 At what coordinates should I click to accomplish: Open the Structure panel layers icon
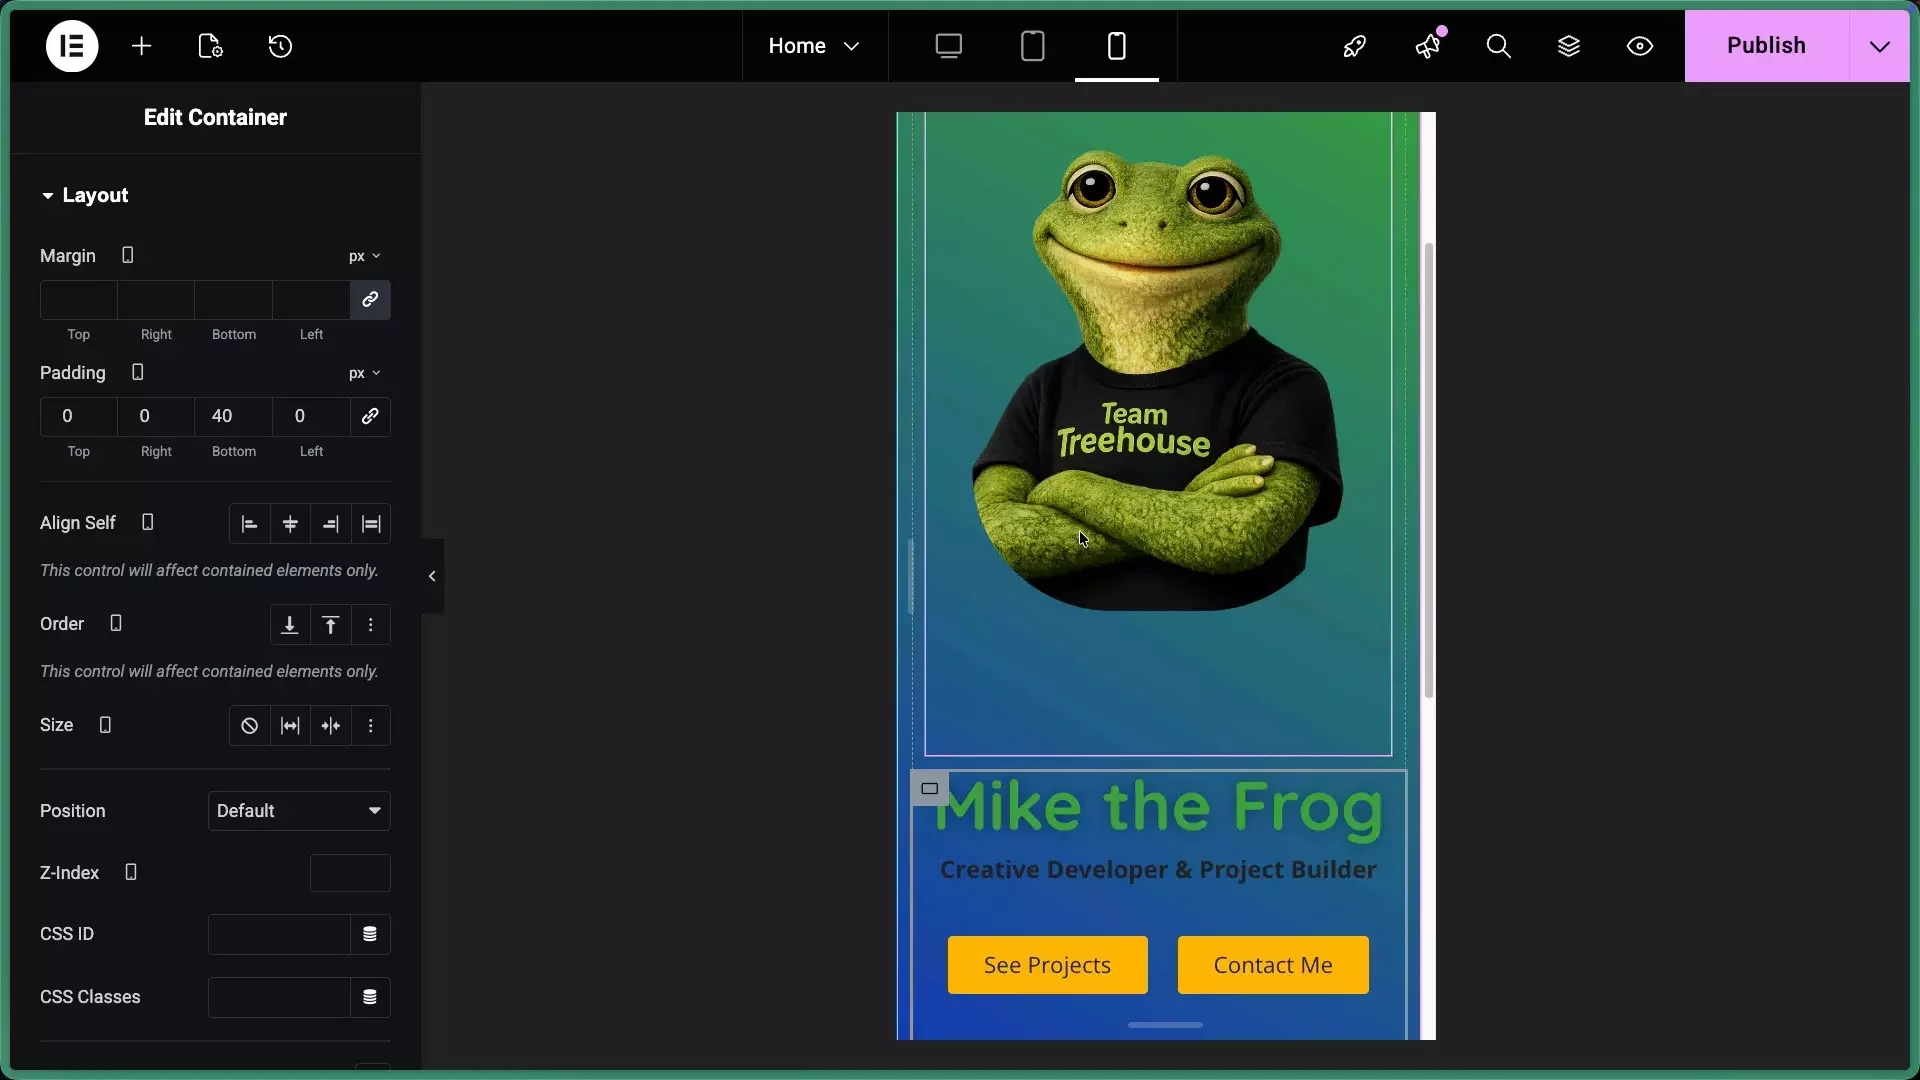(1569, 46)
